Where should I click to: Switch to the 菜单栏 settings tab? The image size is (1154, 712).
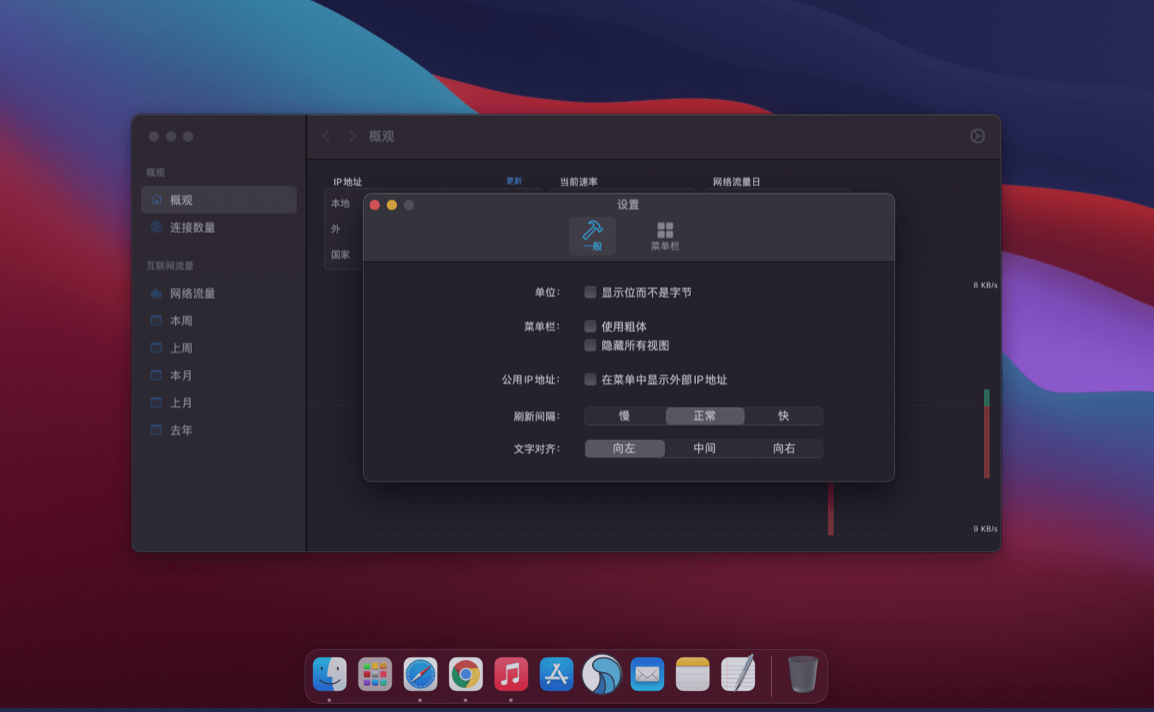[x=664, y=236]
